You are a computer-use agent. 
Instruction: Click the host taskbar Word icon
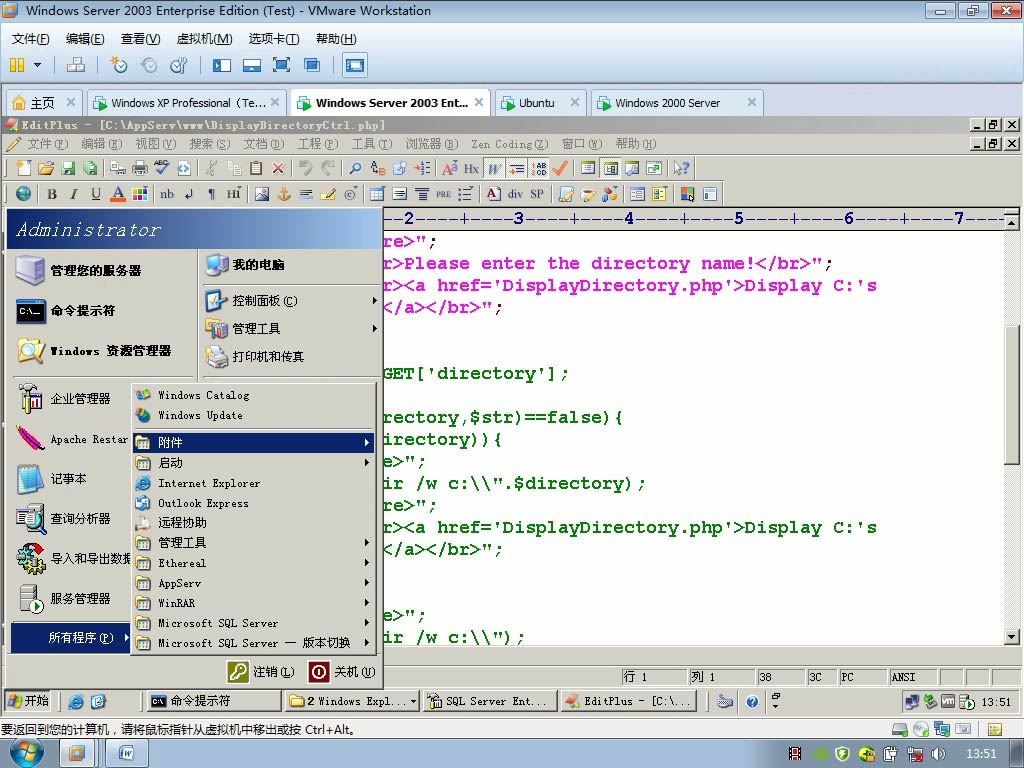pyautogui.click(x=126, y=754)
